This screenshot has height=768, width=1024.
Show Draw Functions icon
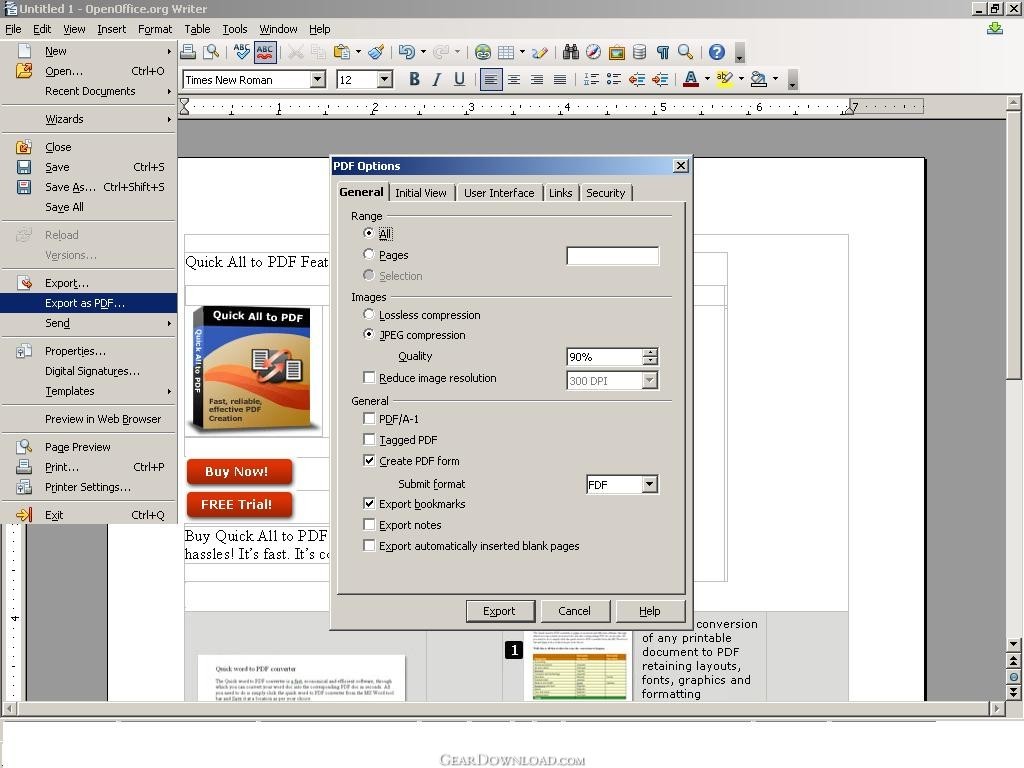[540, 52]
